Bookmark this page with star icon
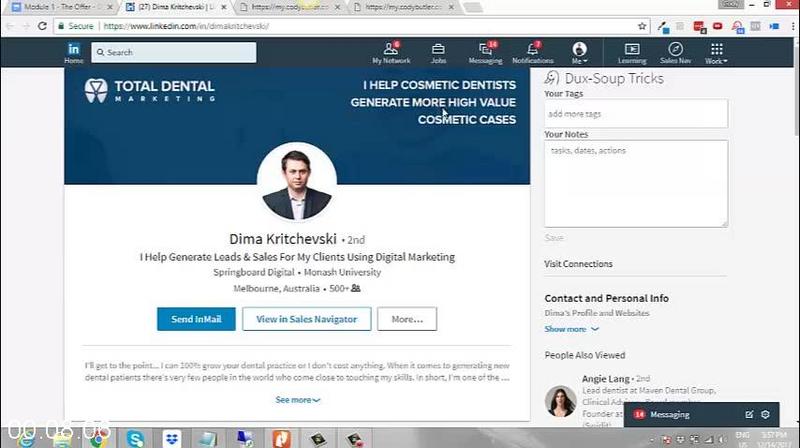 coord(642,26)
